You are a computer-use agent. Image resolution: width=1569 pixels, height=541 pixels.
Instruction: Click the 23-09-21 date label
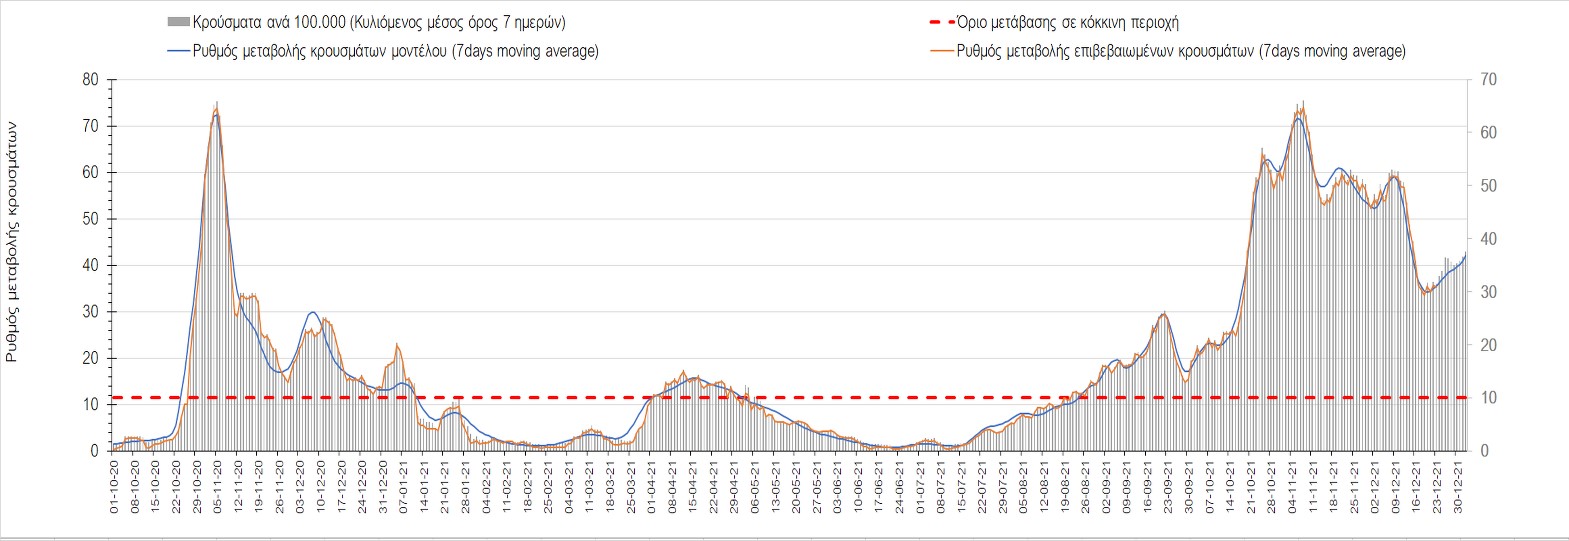(x=1169, y=486)
